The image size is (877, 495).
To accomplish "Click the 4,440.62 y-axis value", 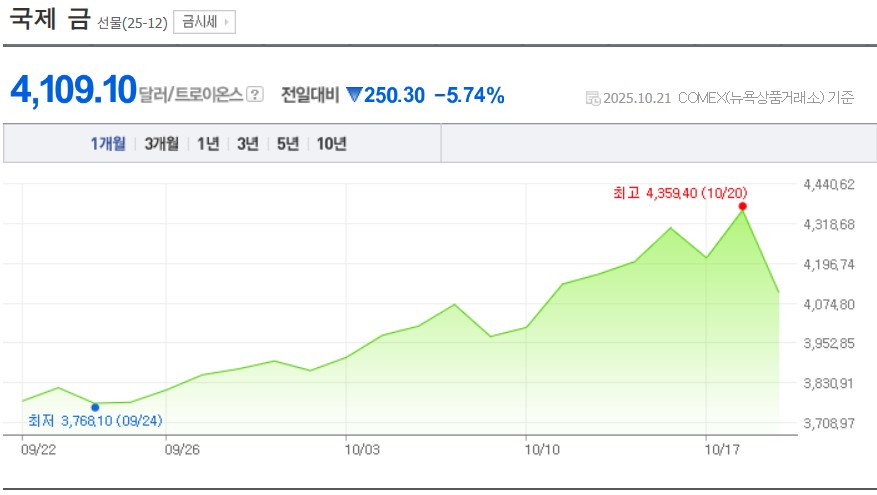I will point(829,185).
